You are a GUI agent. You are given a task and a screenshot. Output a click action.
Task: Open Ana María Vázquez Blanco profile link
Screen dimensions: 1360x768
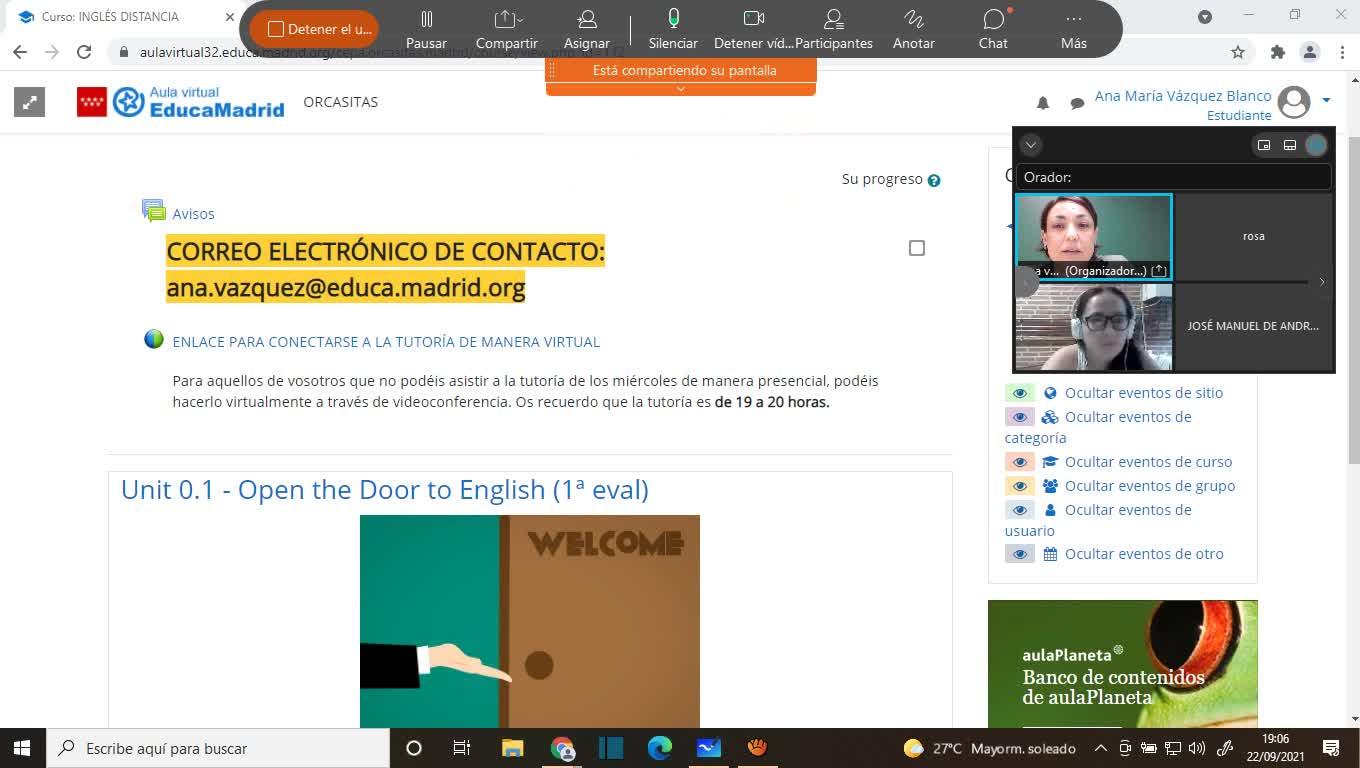1183,96
